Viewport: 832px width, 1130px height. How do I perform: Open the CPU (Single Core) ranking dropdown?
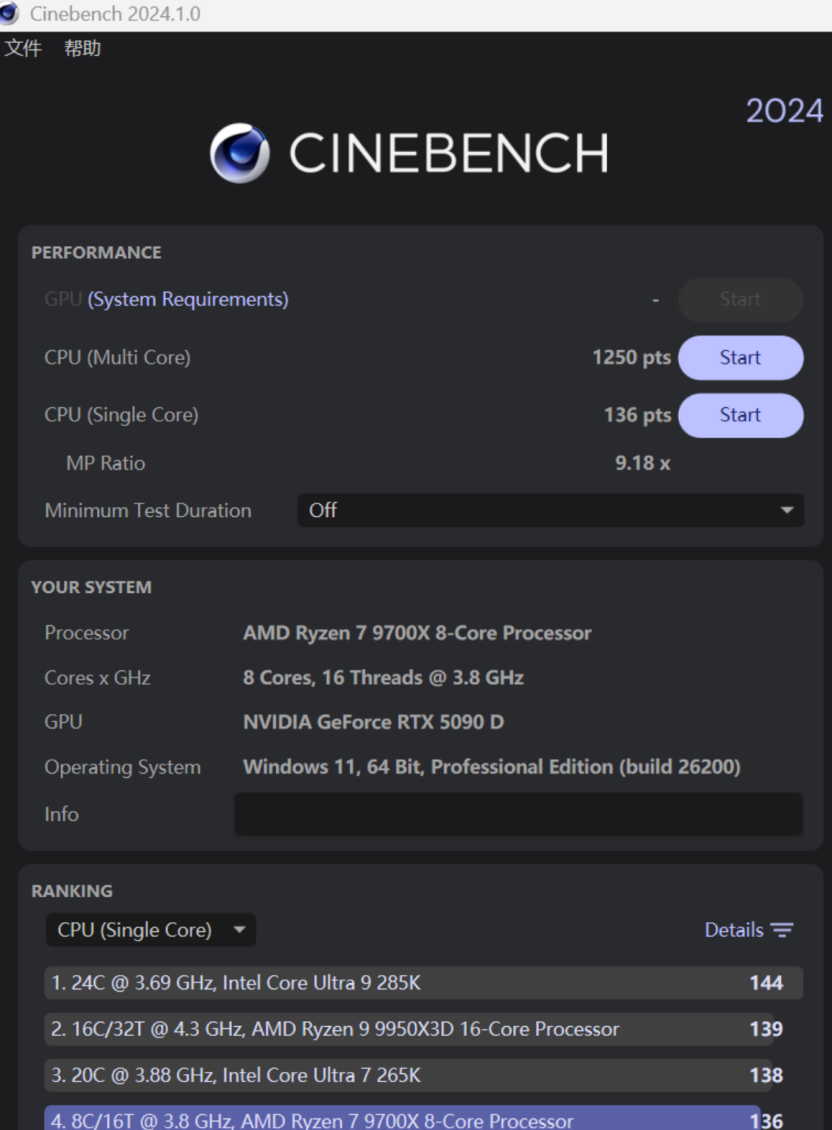point(151,930)
